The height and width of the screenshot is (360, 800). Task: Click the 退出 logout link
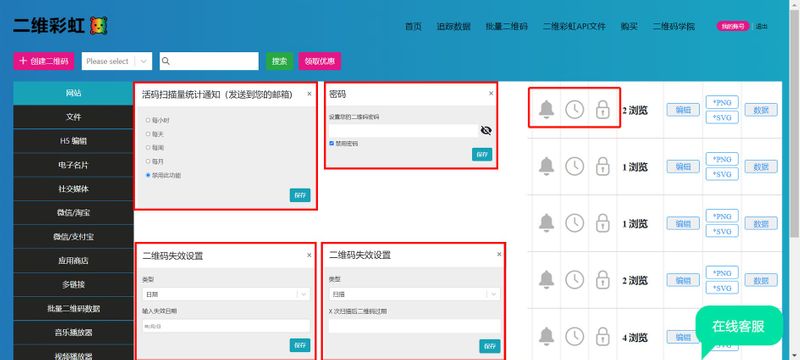(761, 27)
